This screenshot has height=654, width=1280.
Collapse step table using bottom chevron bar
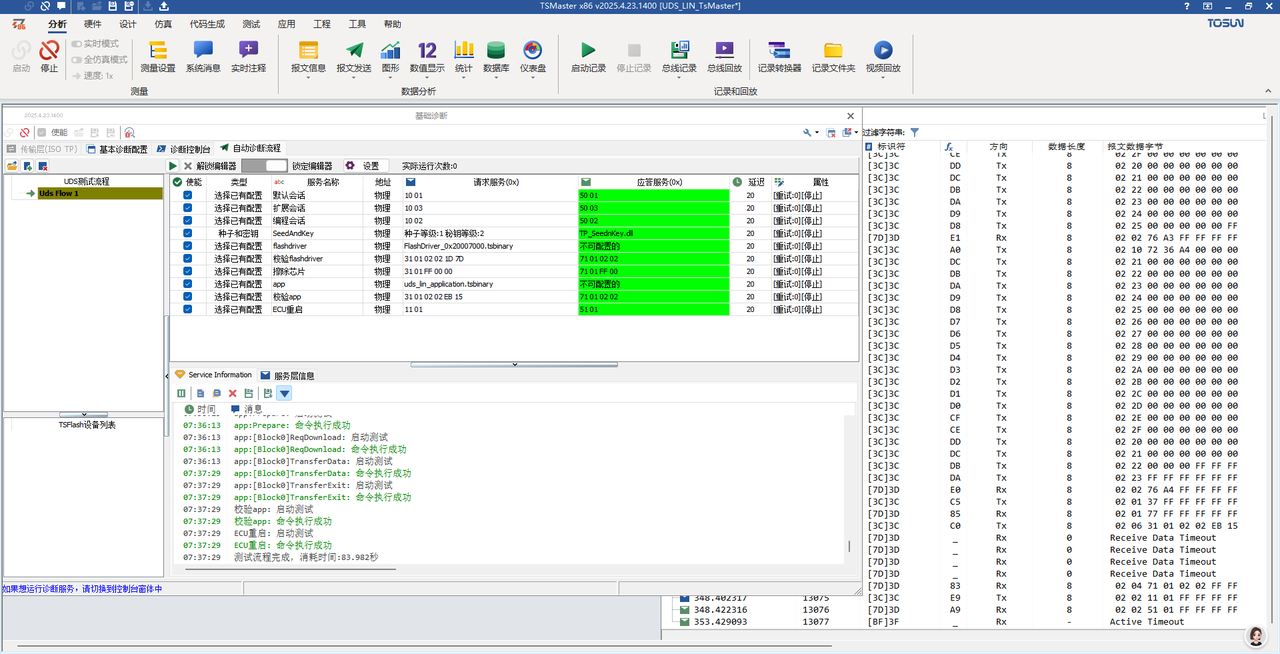(x=514, y=364)
